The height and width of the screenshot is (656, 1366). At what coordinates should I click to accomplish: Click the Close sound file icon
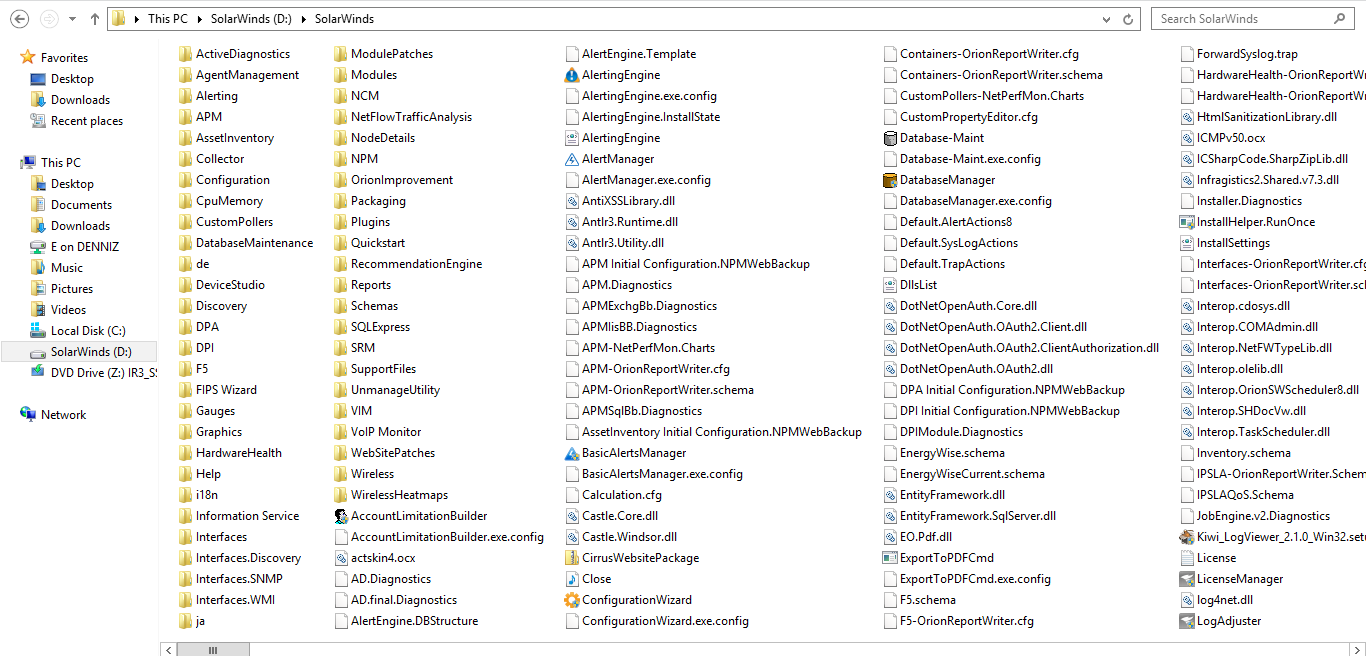click(x=572, y=579)
